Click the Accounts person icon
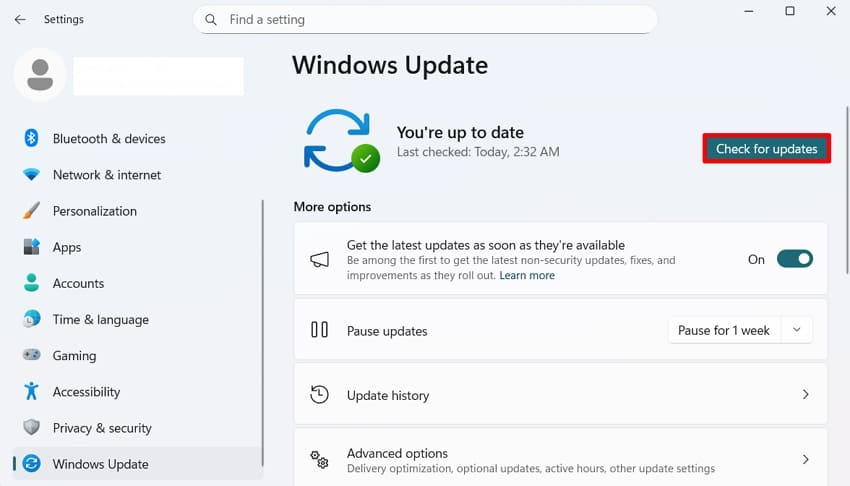This screenshot has height=486, width=850. [x=31, y=283]
